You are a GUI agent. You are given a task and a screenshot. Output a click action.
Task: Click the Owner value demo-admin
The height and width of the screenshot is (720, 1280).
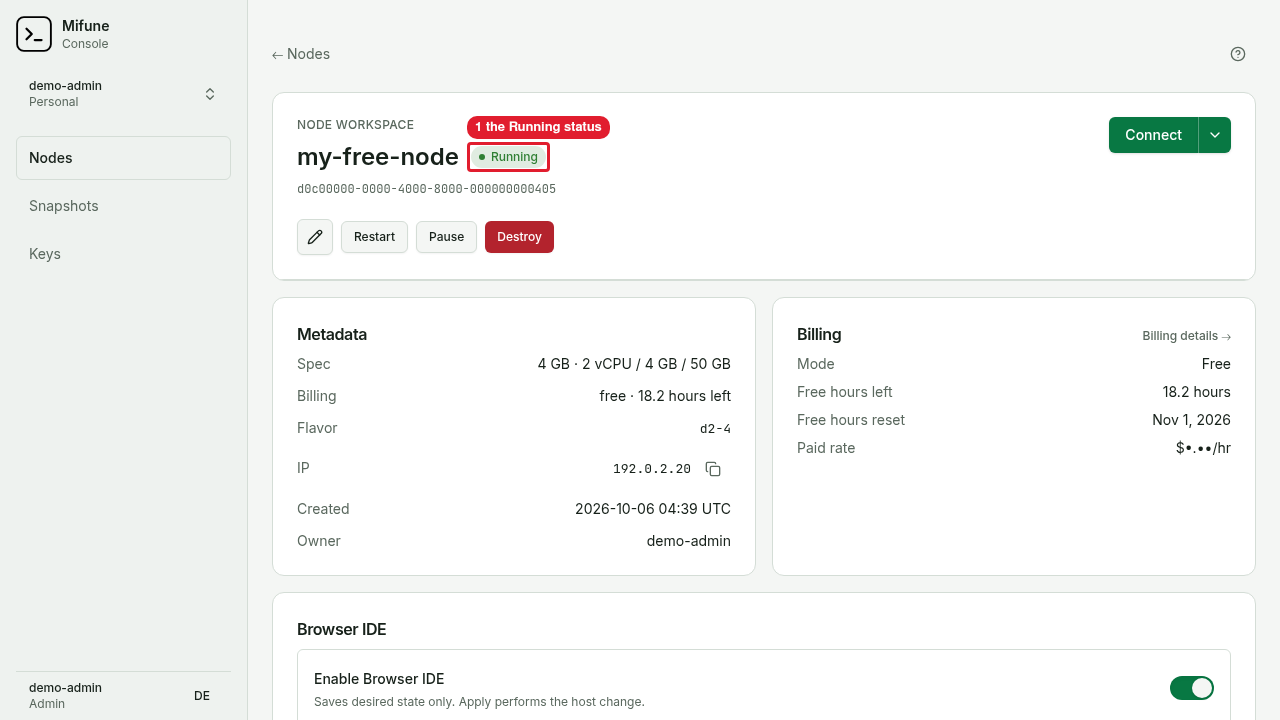pyautogui.click(x=689, y=541)
